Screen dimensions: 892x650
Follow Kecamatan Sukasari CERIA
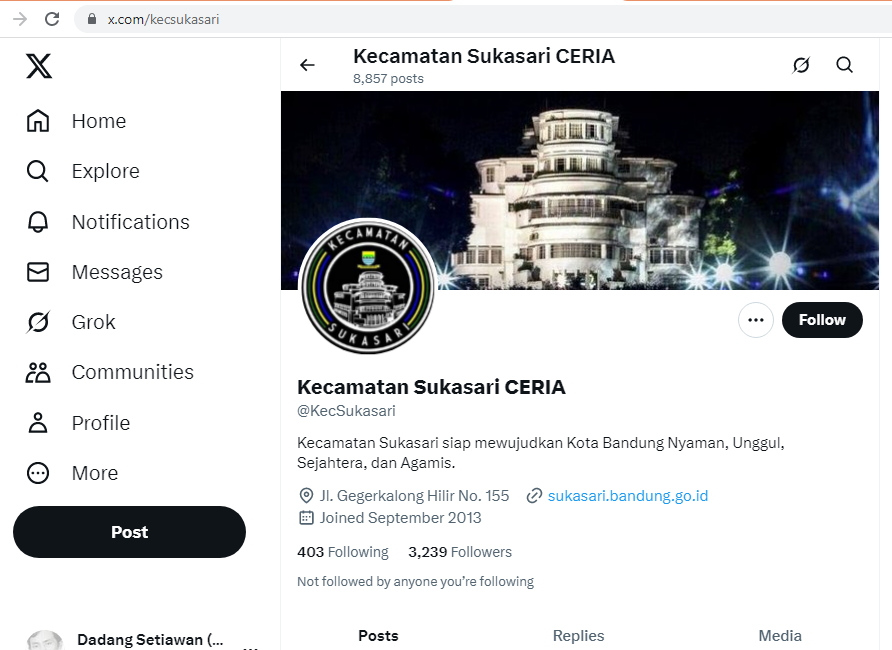click(822, 320)
